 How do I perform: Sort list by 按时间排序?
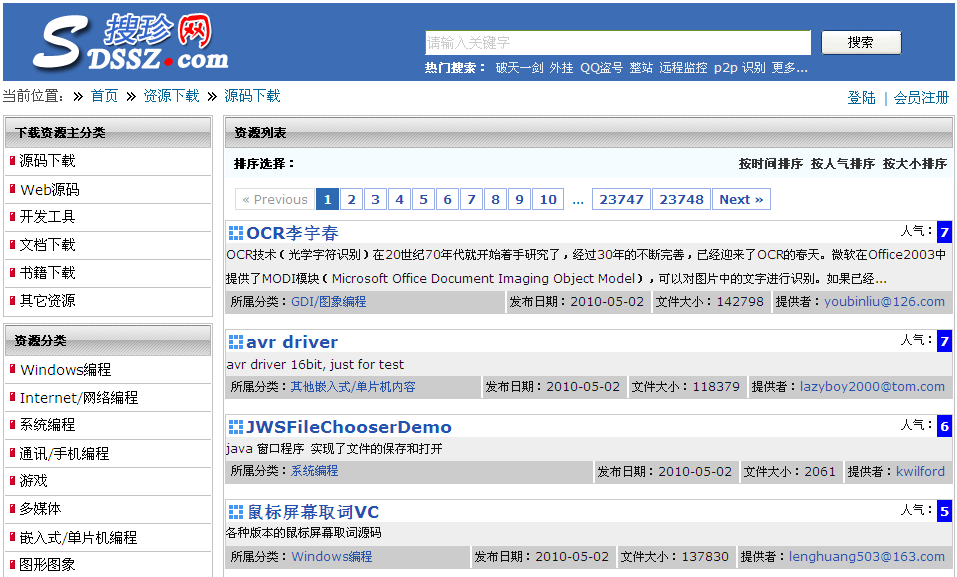point(770,164)
